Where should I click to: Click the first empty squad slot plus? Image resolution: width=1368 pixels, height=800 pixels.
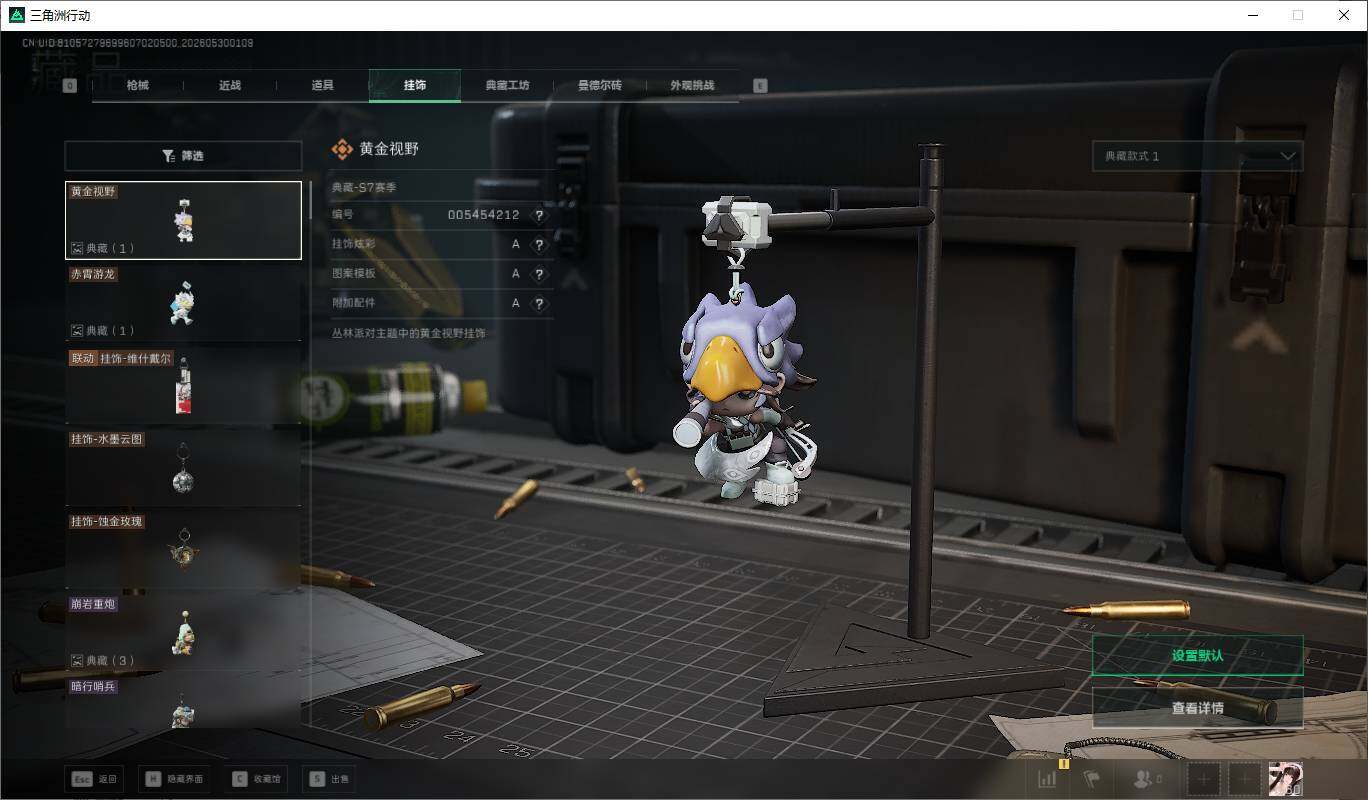pos(1204,779)
